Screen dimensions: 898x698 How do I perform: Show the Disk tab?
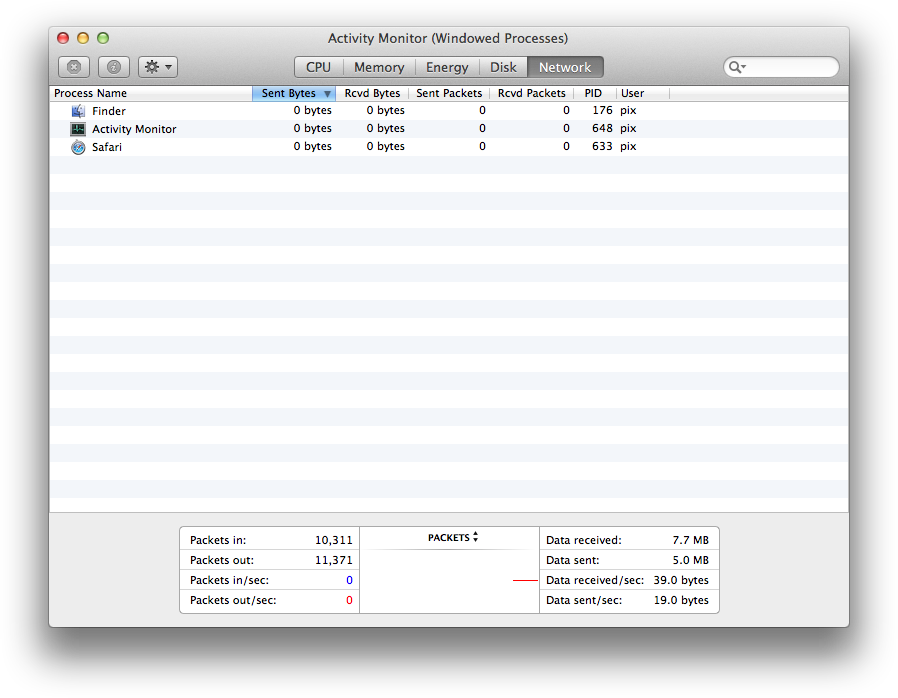click(x=503, y=67)
